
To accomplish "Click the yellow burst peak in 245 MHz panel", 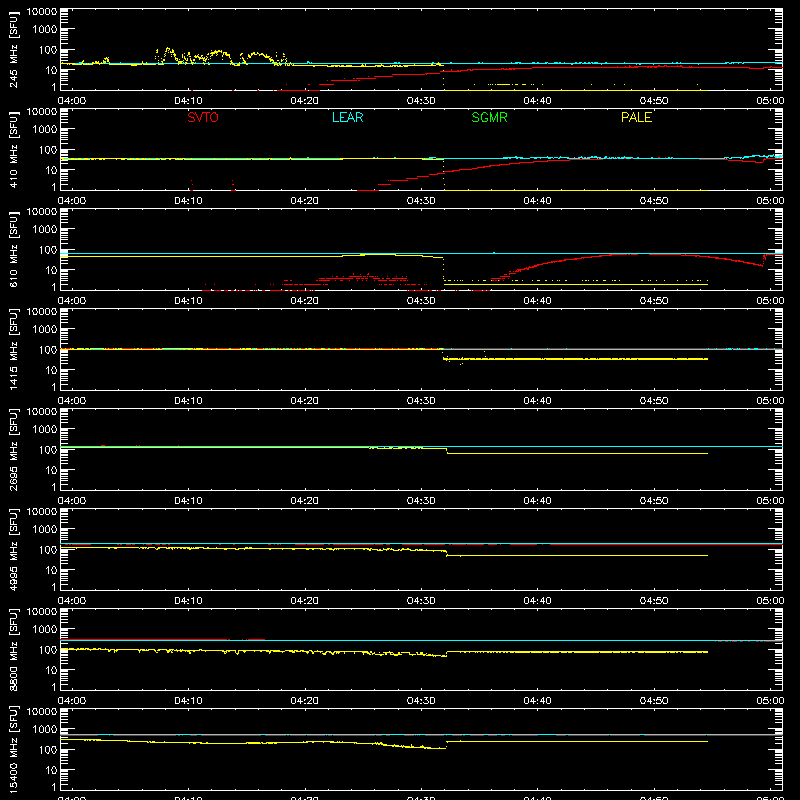I will coord(168,50).
